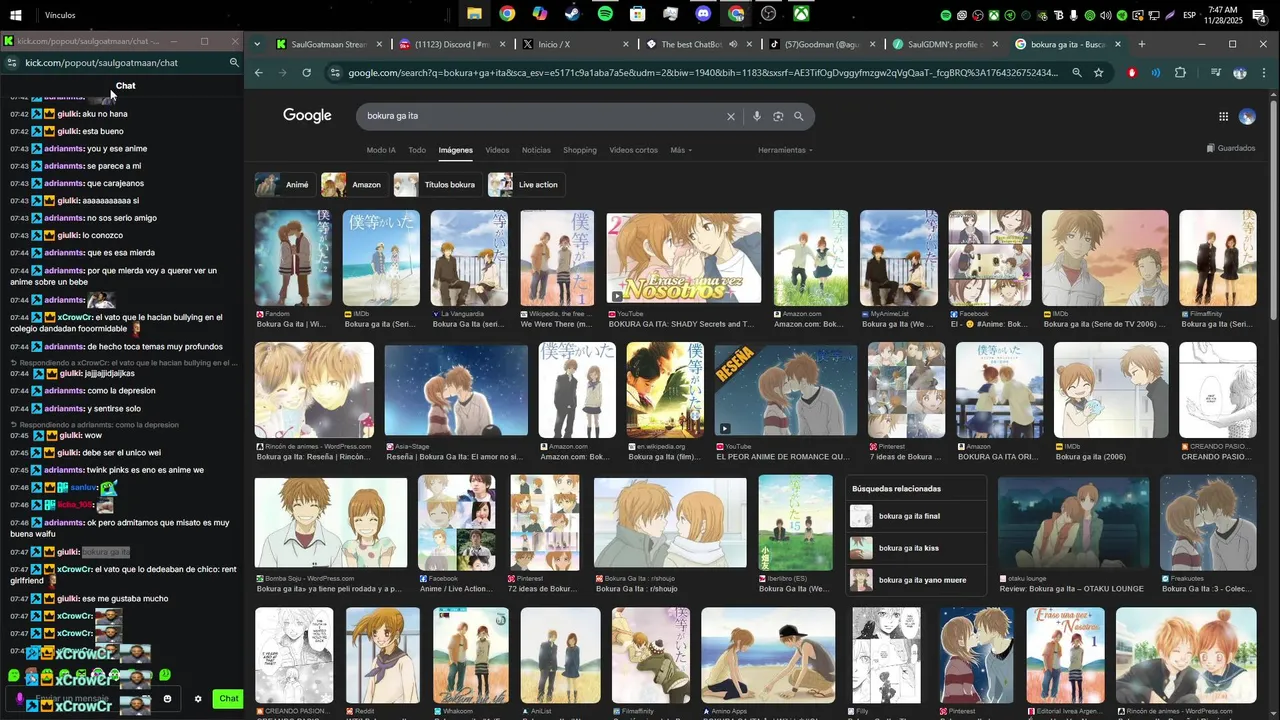Open the Fandom Bokura Ga Ita thumbnail
The height and width of the screenshot is (720, 1280).
293,258
